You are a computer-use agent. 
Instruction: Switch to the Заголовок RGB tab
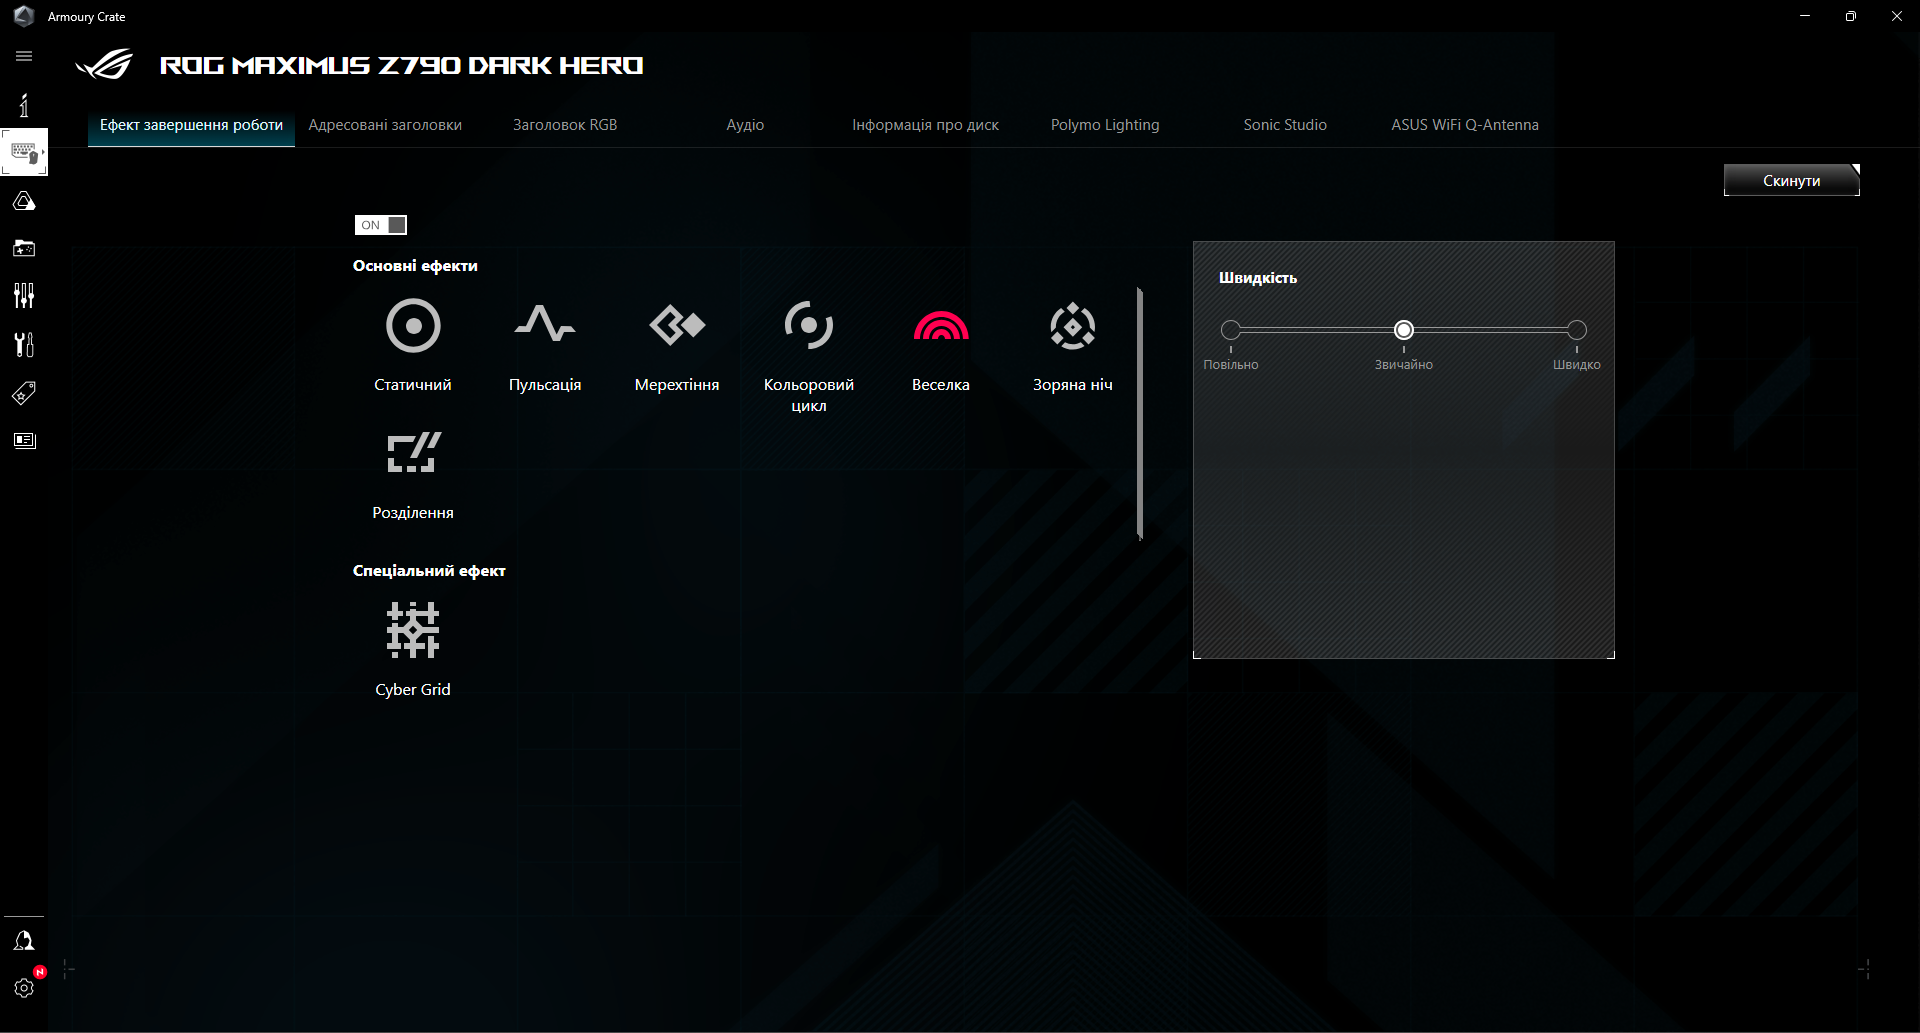coord(564,124)
